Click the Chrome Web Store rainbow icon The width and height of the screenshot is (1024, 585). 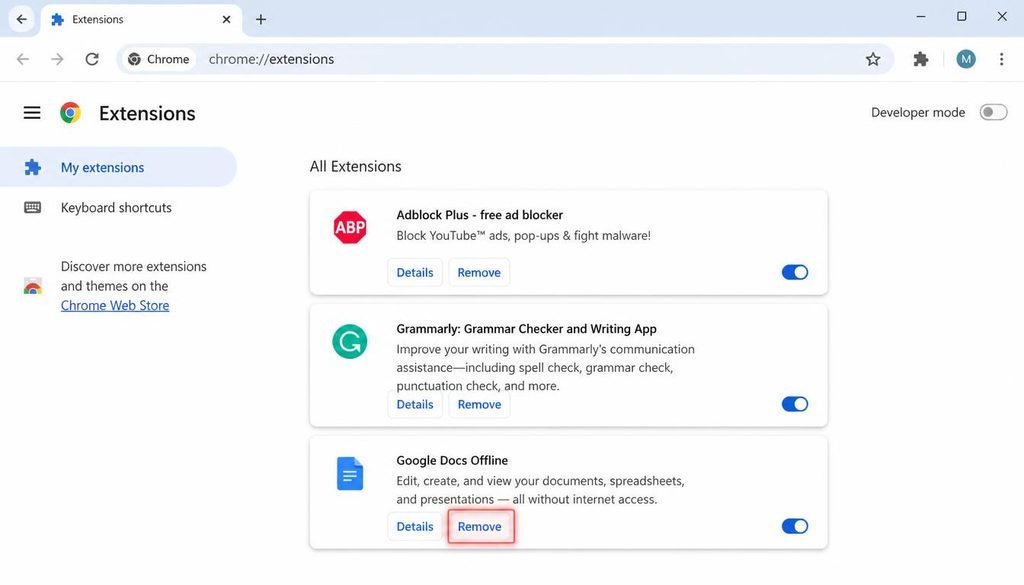[33, 286]
